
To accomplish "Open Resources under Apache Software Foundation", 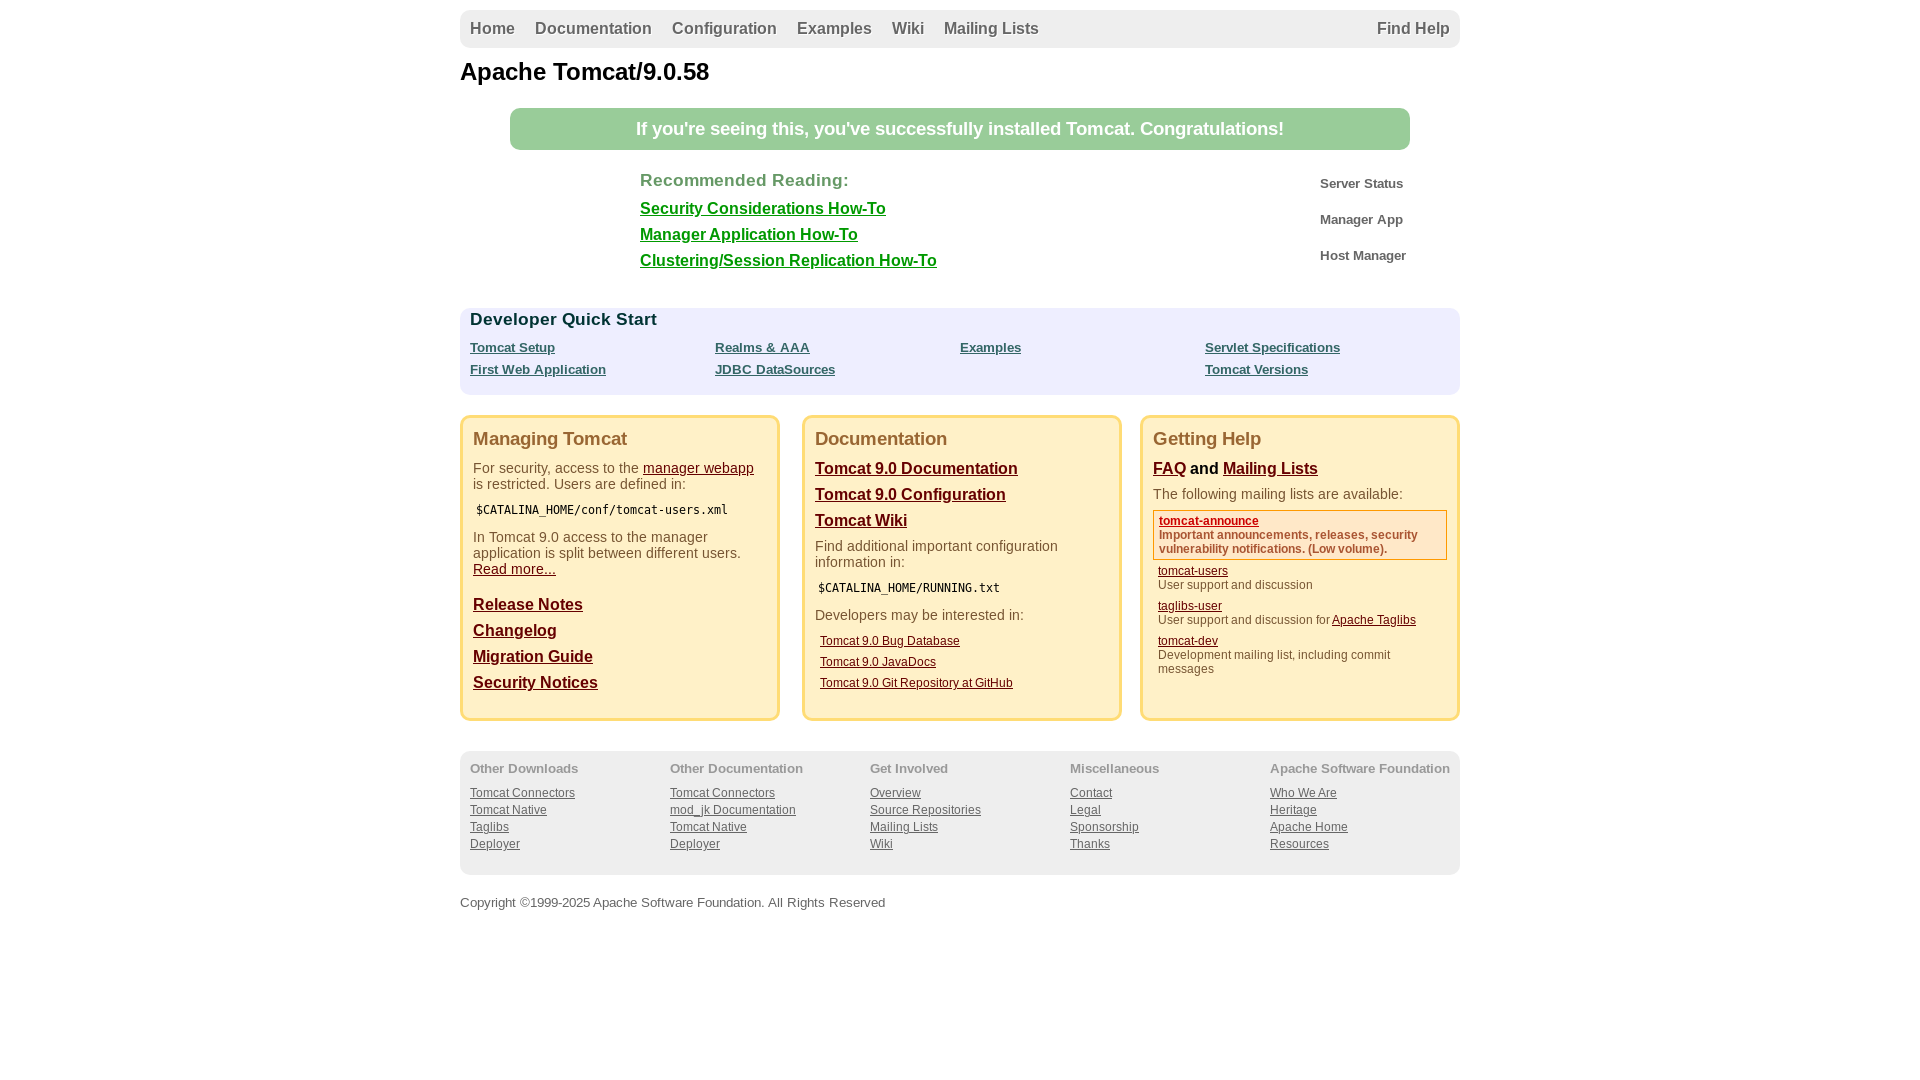I will pyautogui.click(x=1299, y=844).
